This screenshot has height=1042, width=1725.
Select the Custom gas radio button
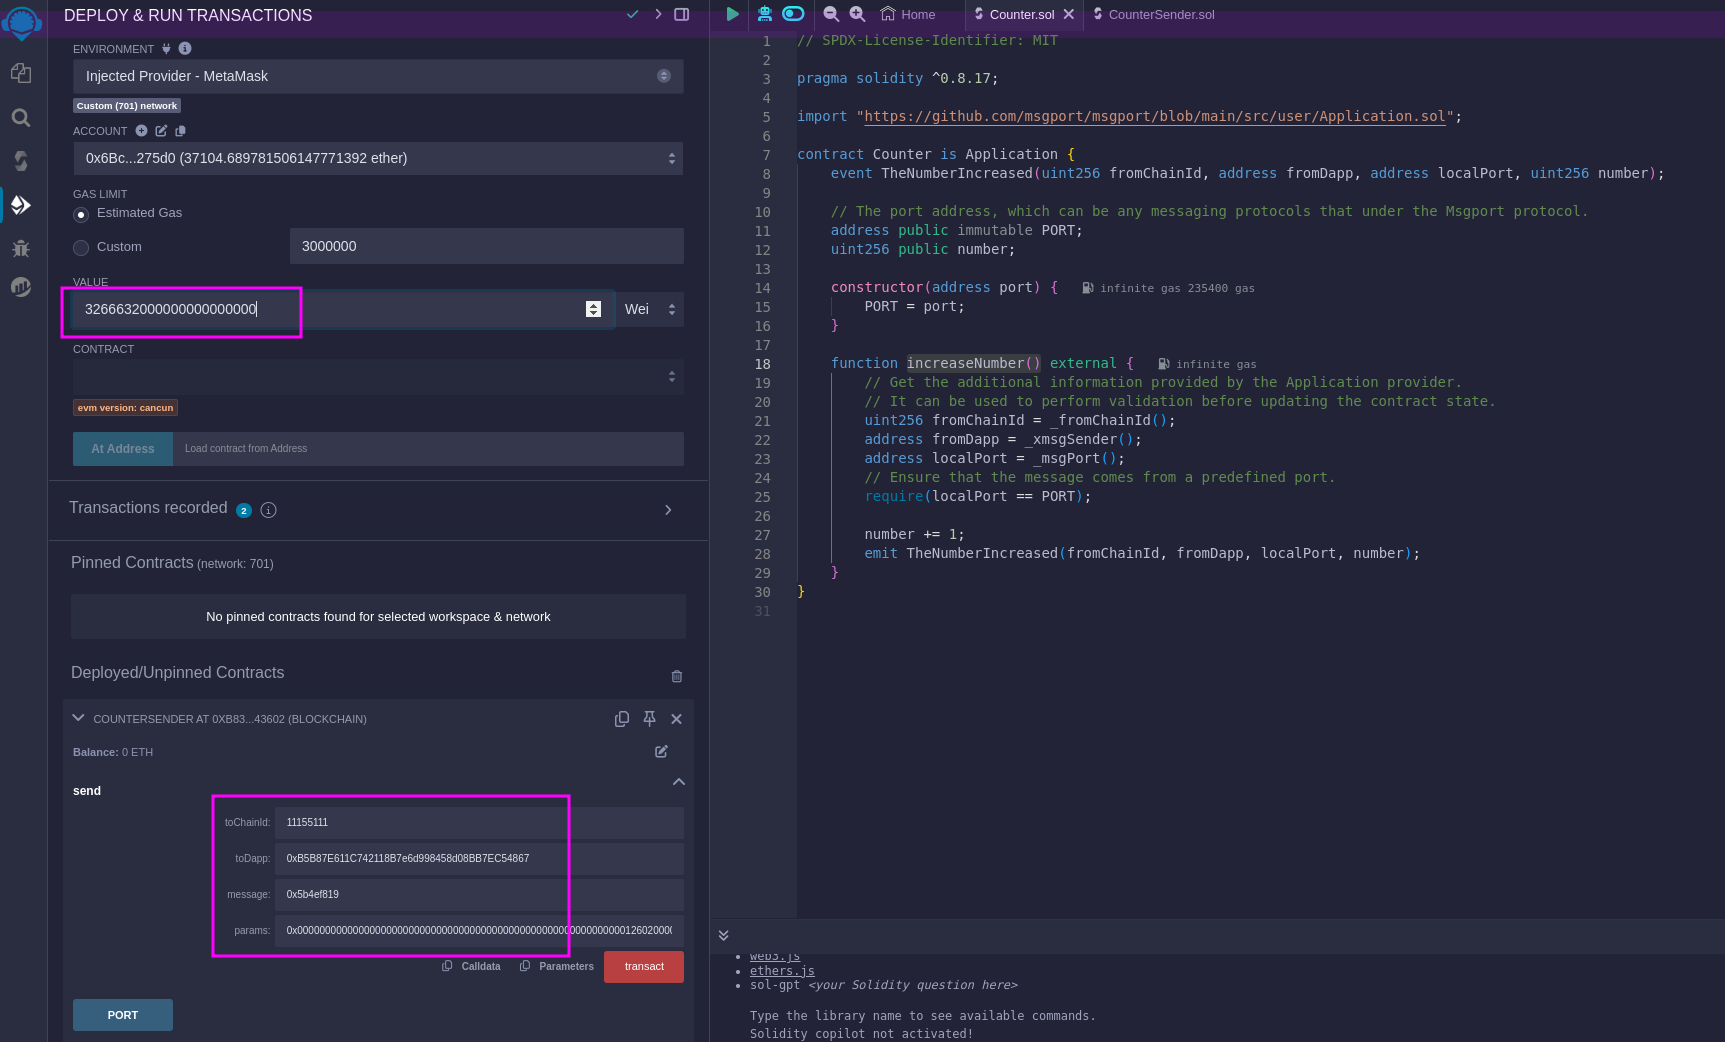[81, 248]
